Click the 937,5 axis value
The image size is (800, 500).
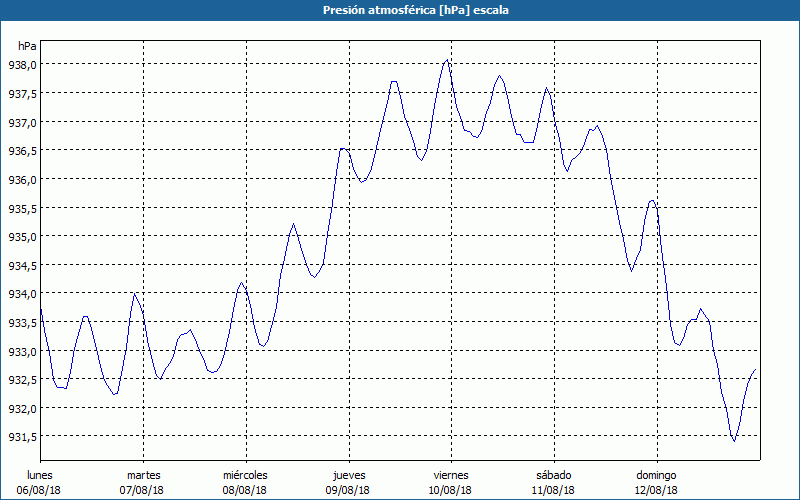22,93
